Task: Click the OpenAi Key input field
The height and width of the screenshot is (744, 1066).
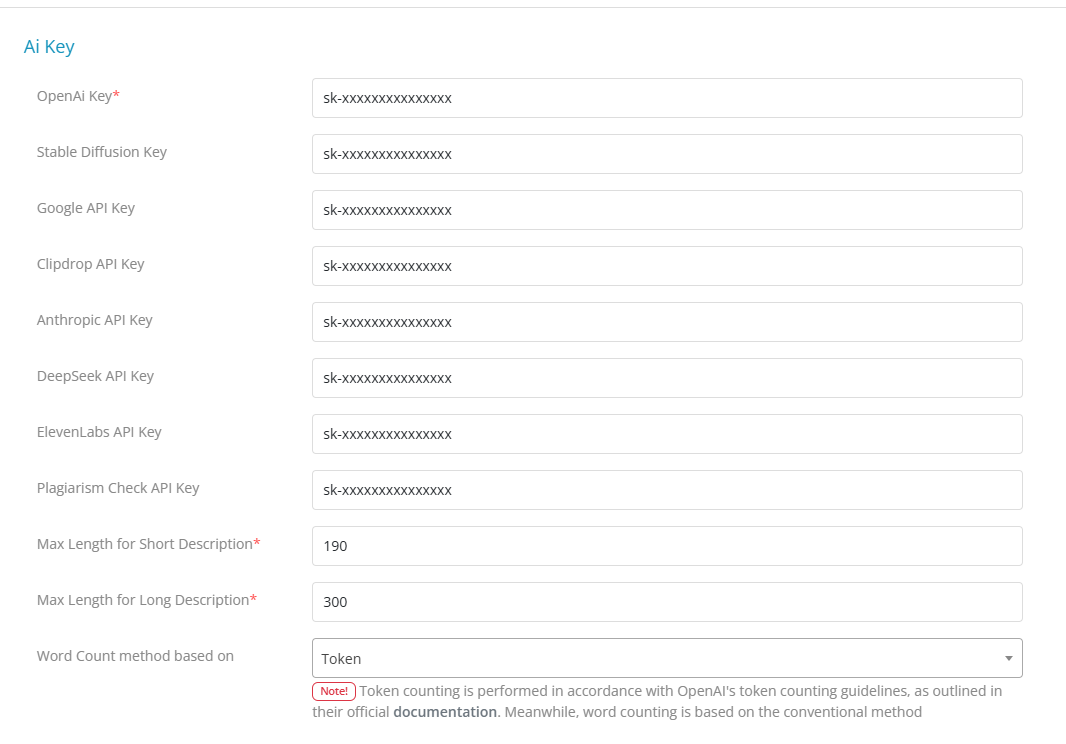Action: coord(667,98)
